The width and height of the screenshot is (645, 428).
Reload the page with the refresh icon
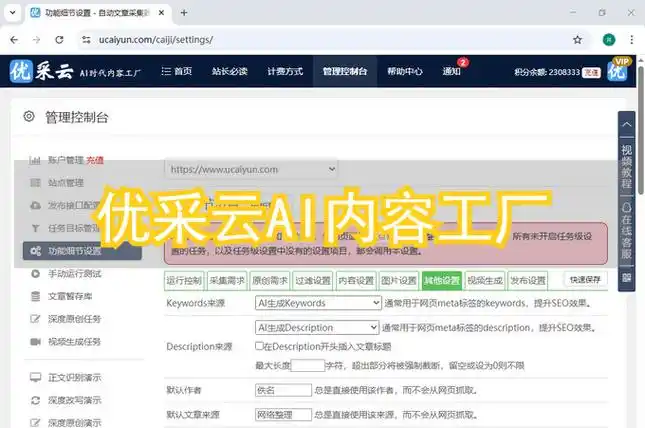[x=59, y=40]
